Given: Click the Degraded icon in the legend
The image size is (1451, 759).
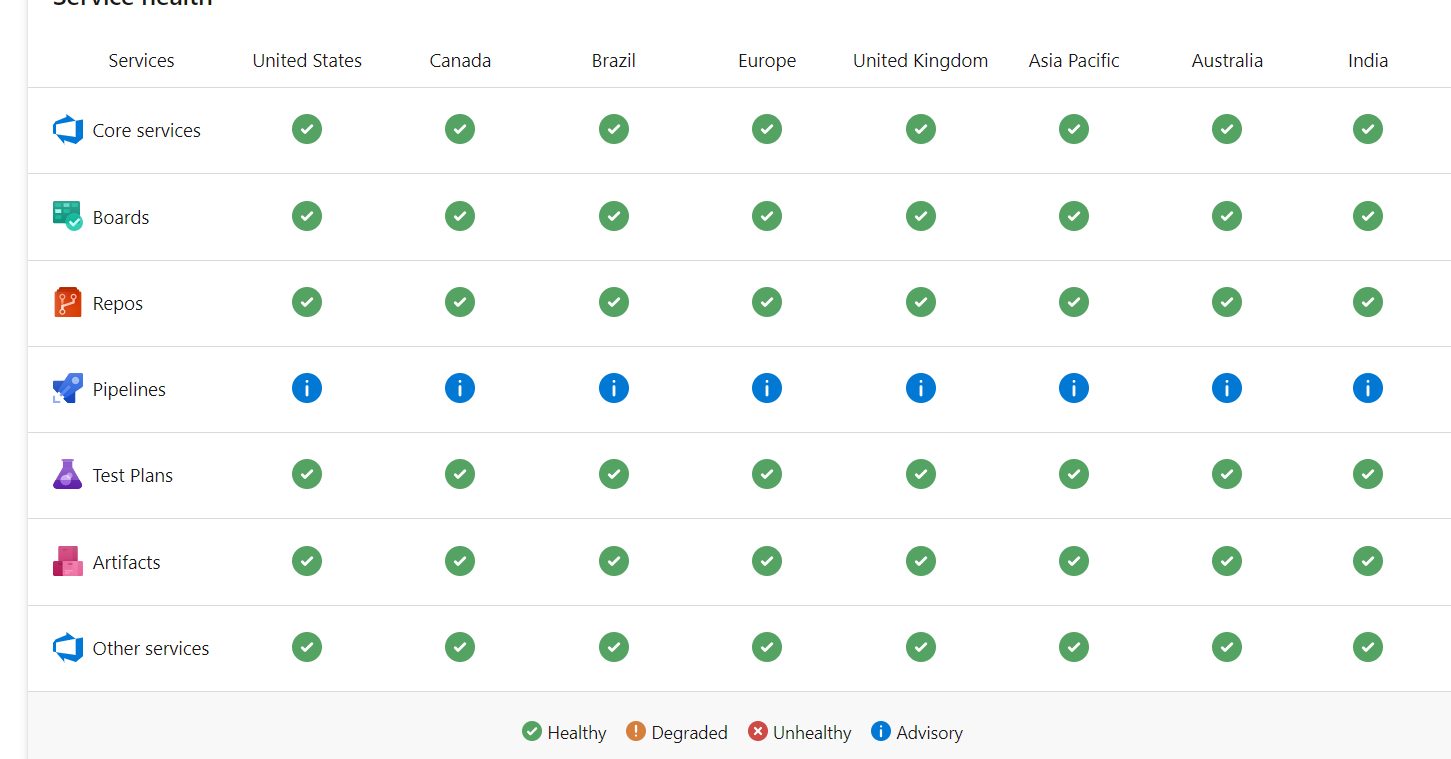Looking at the screenshot, I should (638, 731).
